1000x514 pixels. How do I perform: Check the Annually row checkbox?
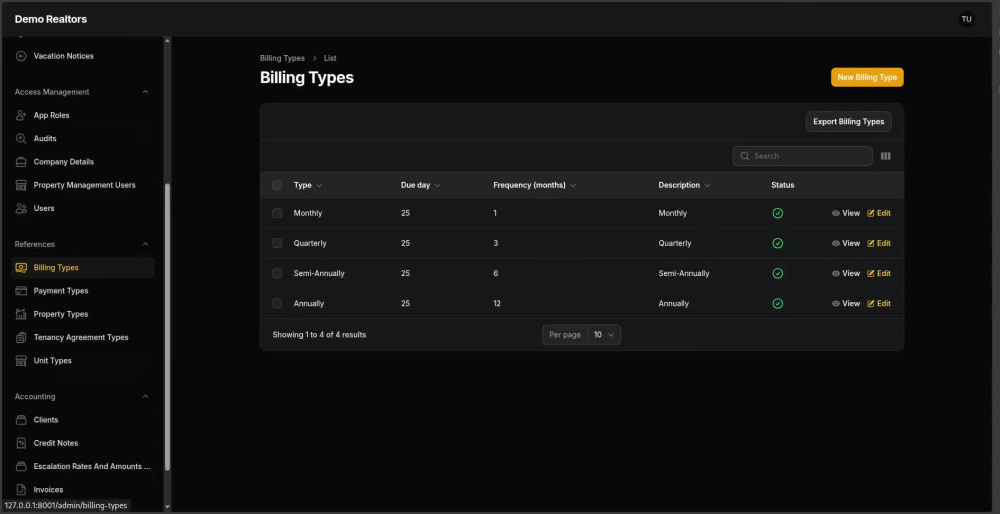(x=277, y=304)
